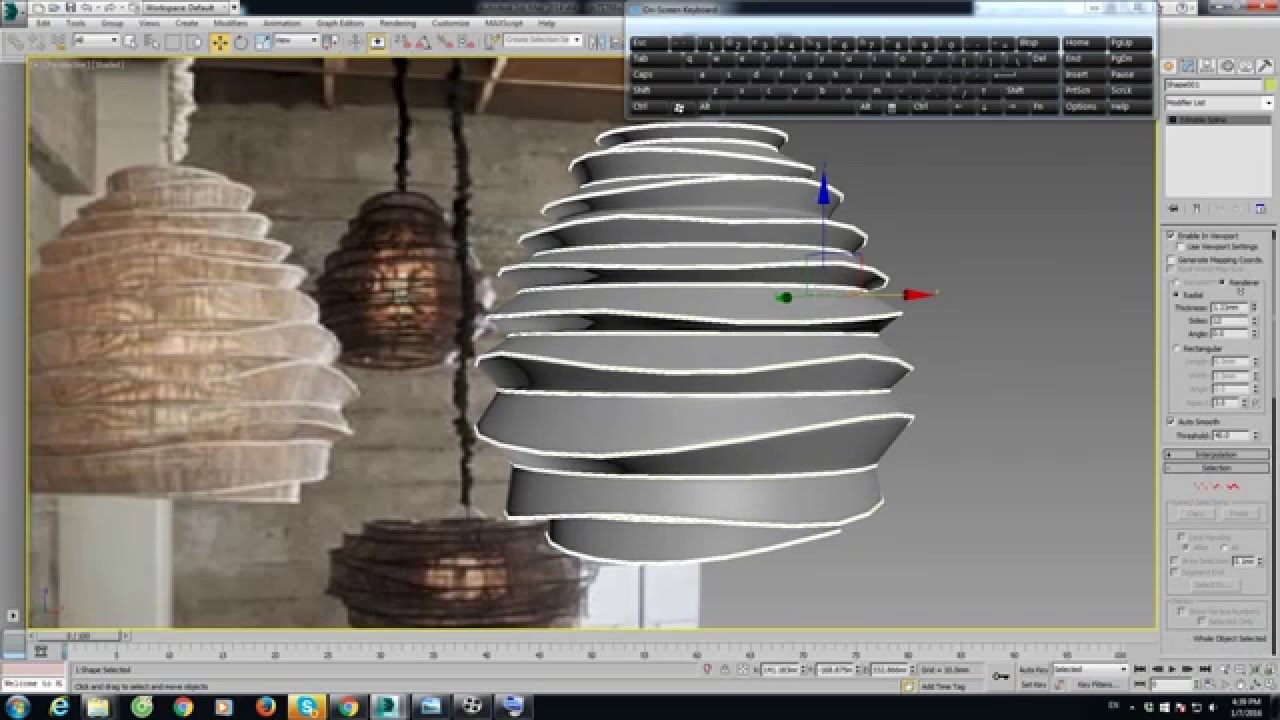Open the Modifier List dropdown
The height and width of the screenshot is (720, 1280).
pos(1219,103)
